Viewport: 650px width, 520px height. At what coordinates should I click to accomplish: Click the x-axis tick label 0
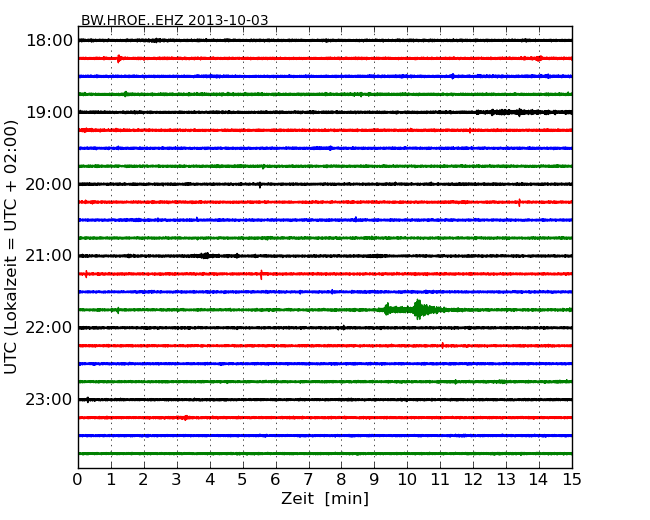click(78, 480)
